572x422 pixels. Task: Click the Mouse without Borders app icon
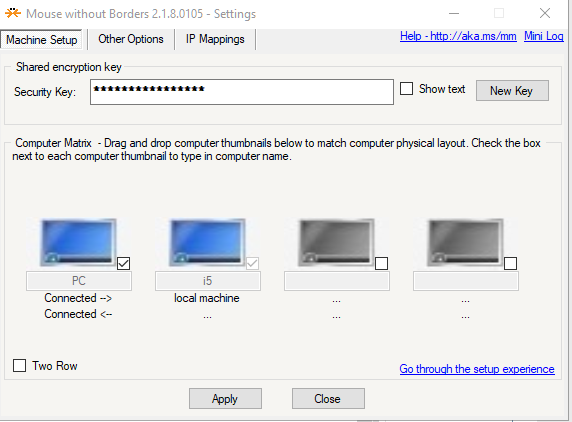(x=12, y=13)
